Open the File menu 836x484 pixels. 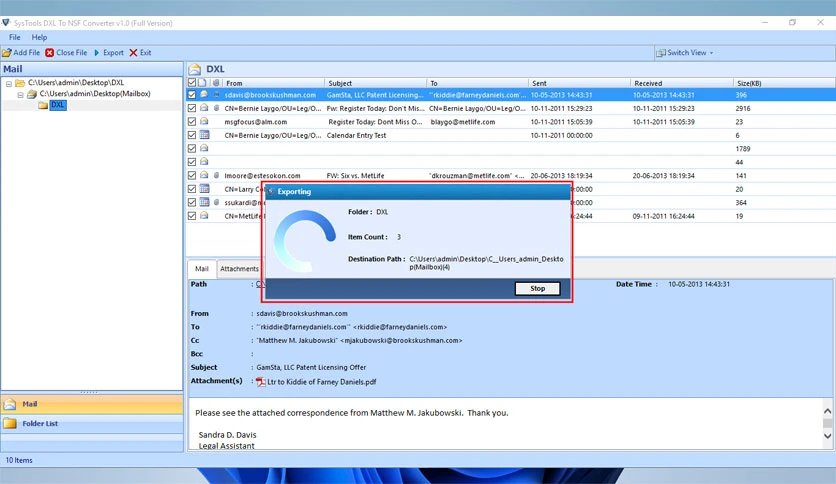point(14,37)
